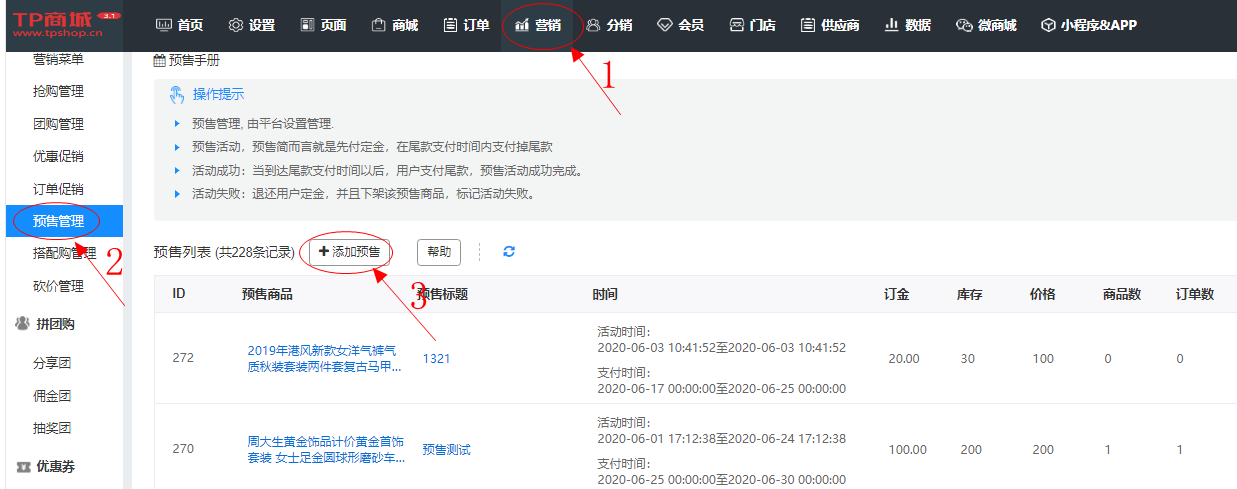The image size is (1237, 489).
Task: Open product link for presale 272
Action: (x=325, y=358)
